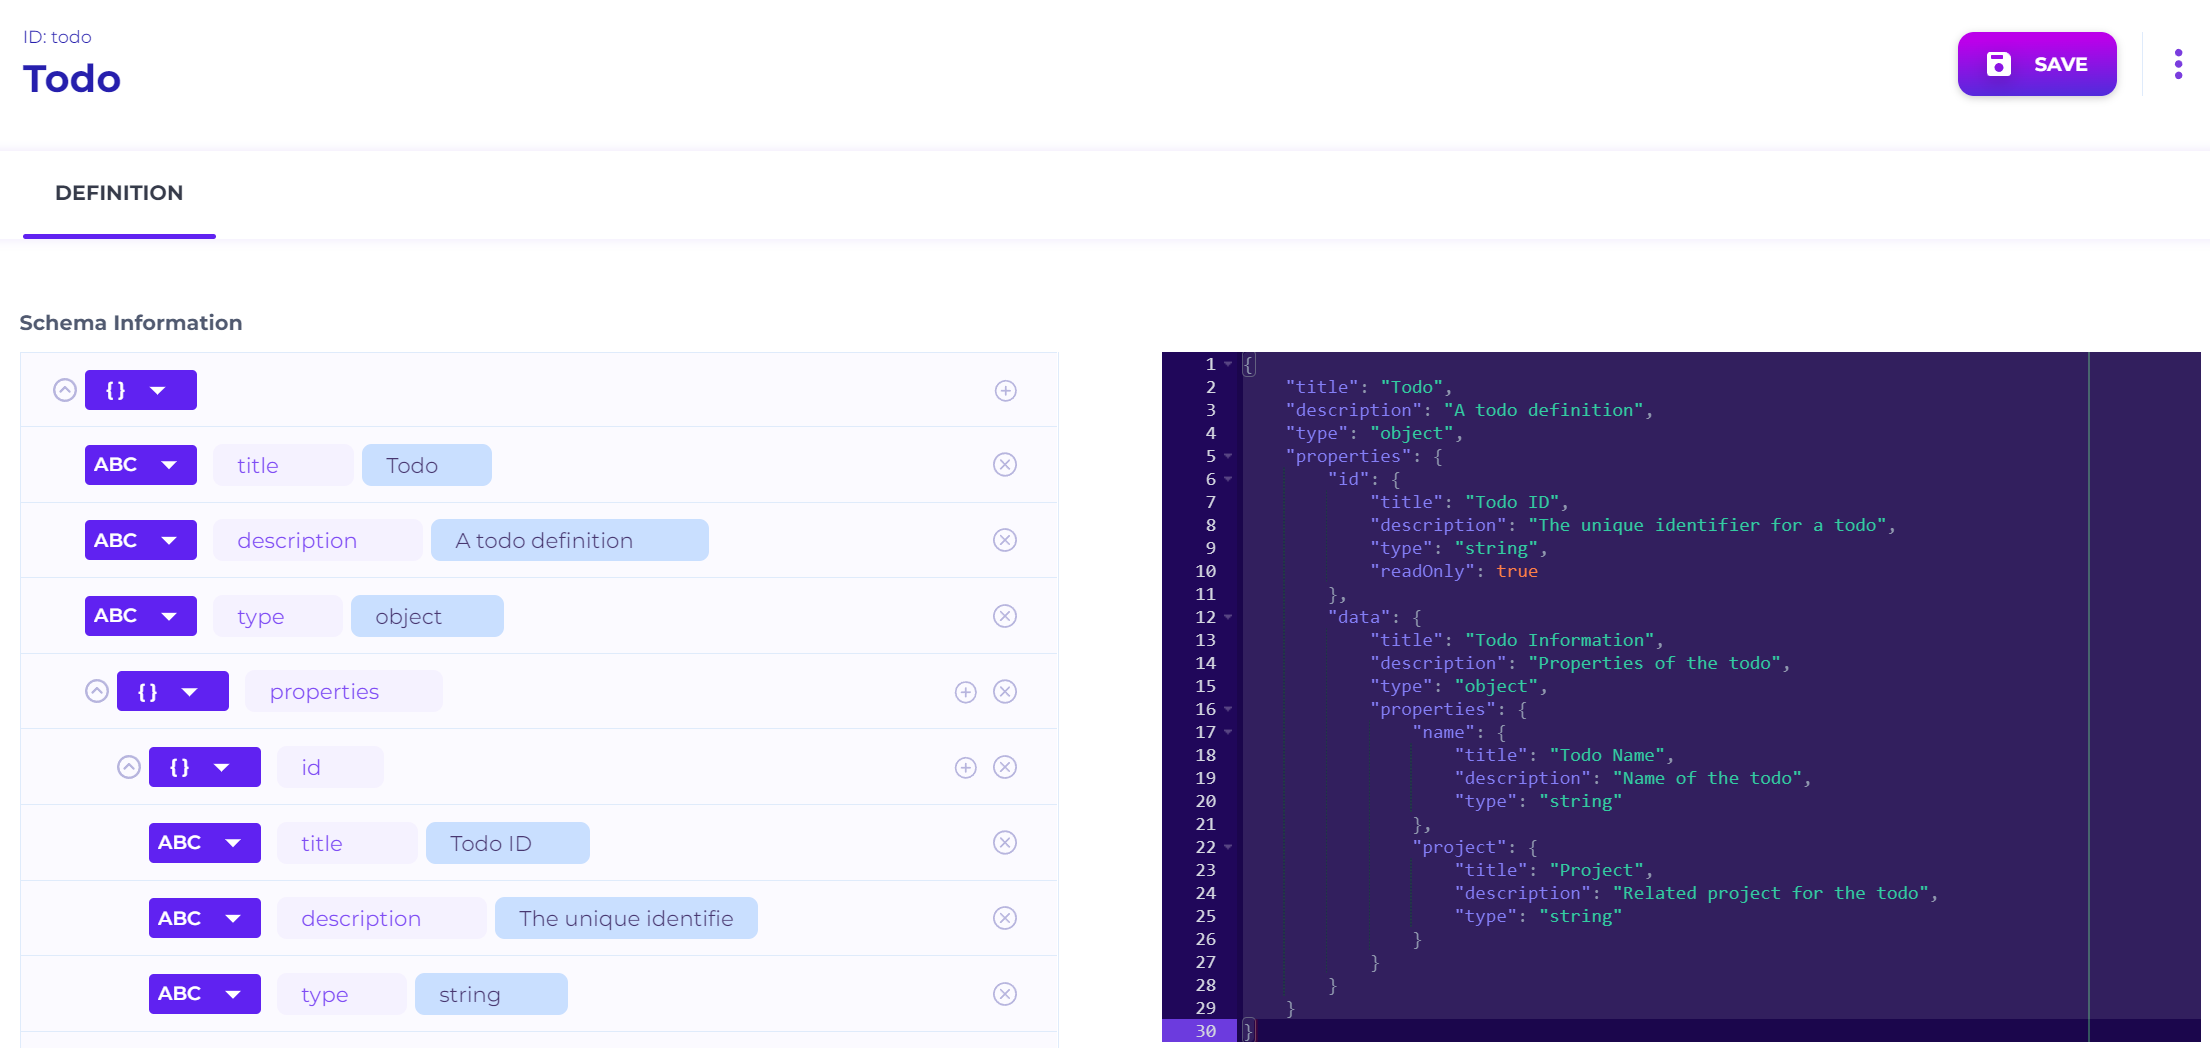Click the SAVE button
This screenshot has height=1048, width=2210.
(x=2036, y=64)
